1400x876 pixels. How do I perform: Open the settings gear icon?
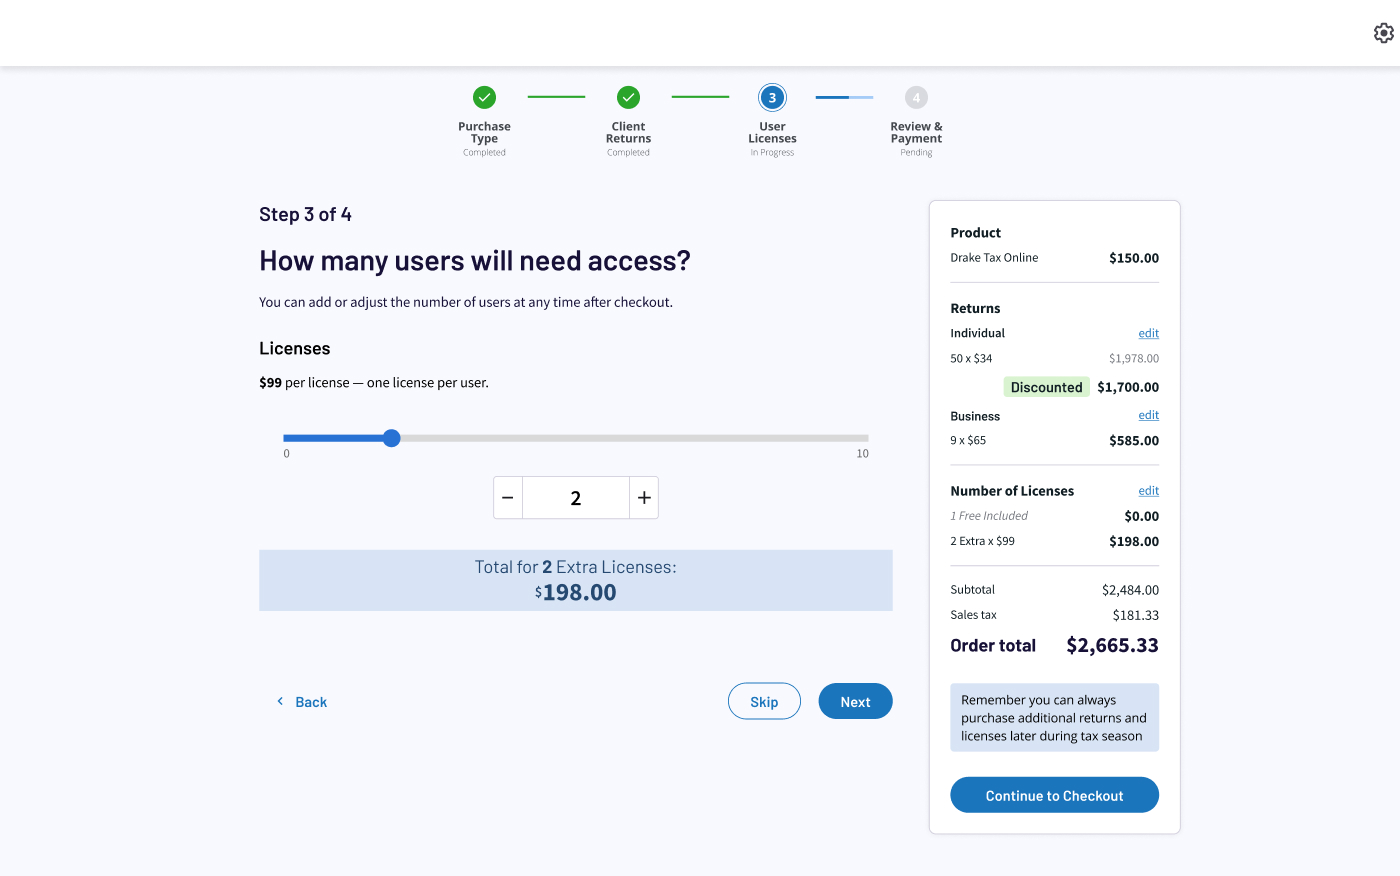tap(1384, 33)
